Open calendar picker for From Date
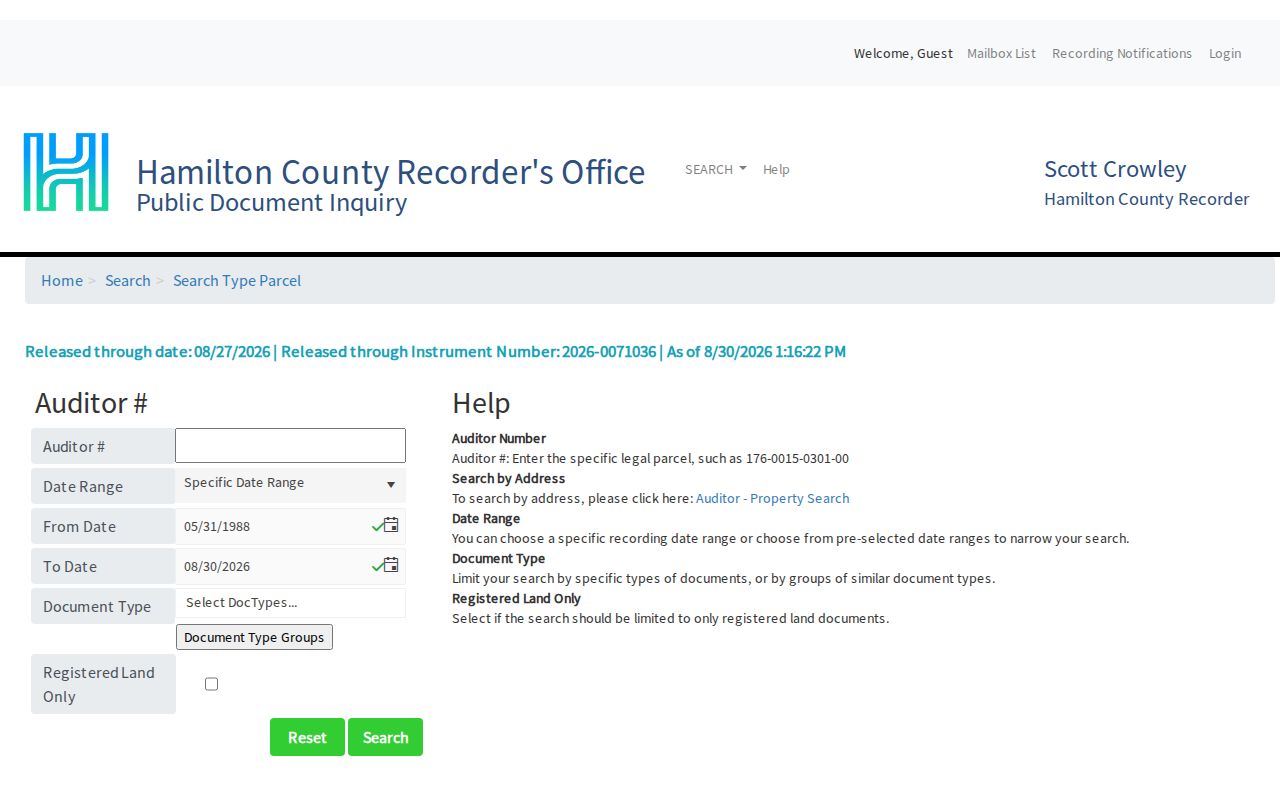 click(x=391, y=525)
